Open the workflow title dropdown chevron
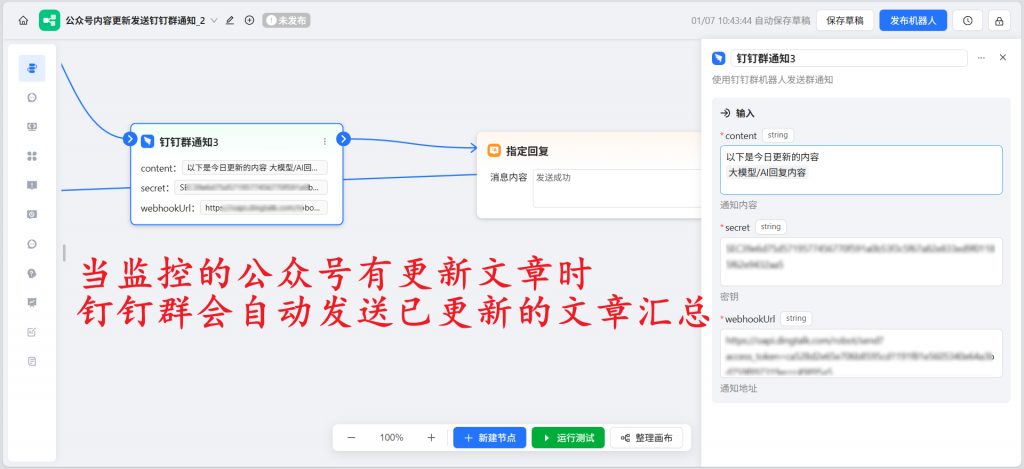This screenshot has height=469, width=1024. [x=214, y=20]
